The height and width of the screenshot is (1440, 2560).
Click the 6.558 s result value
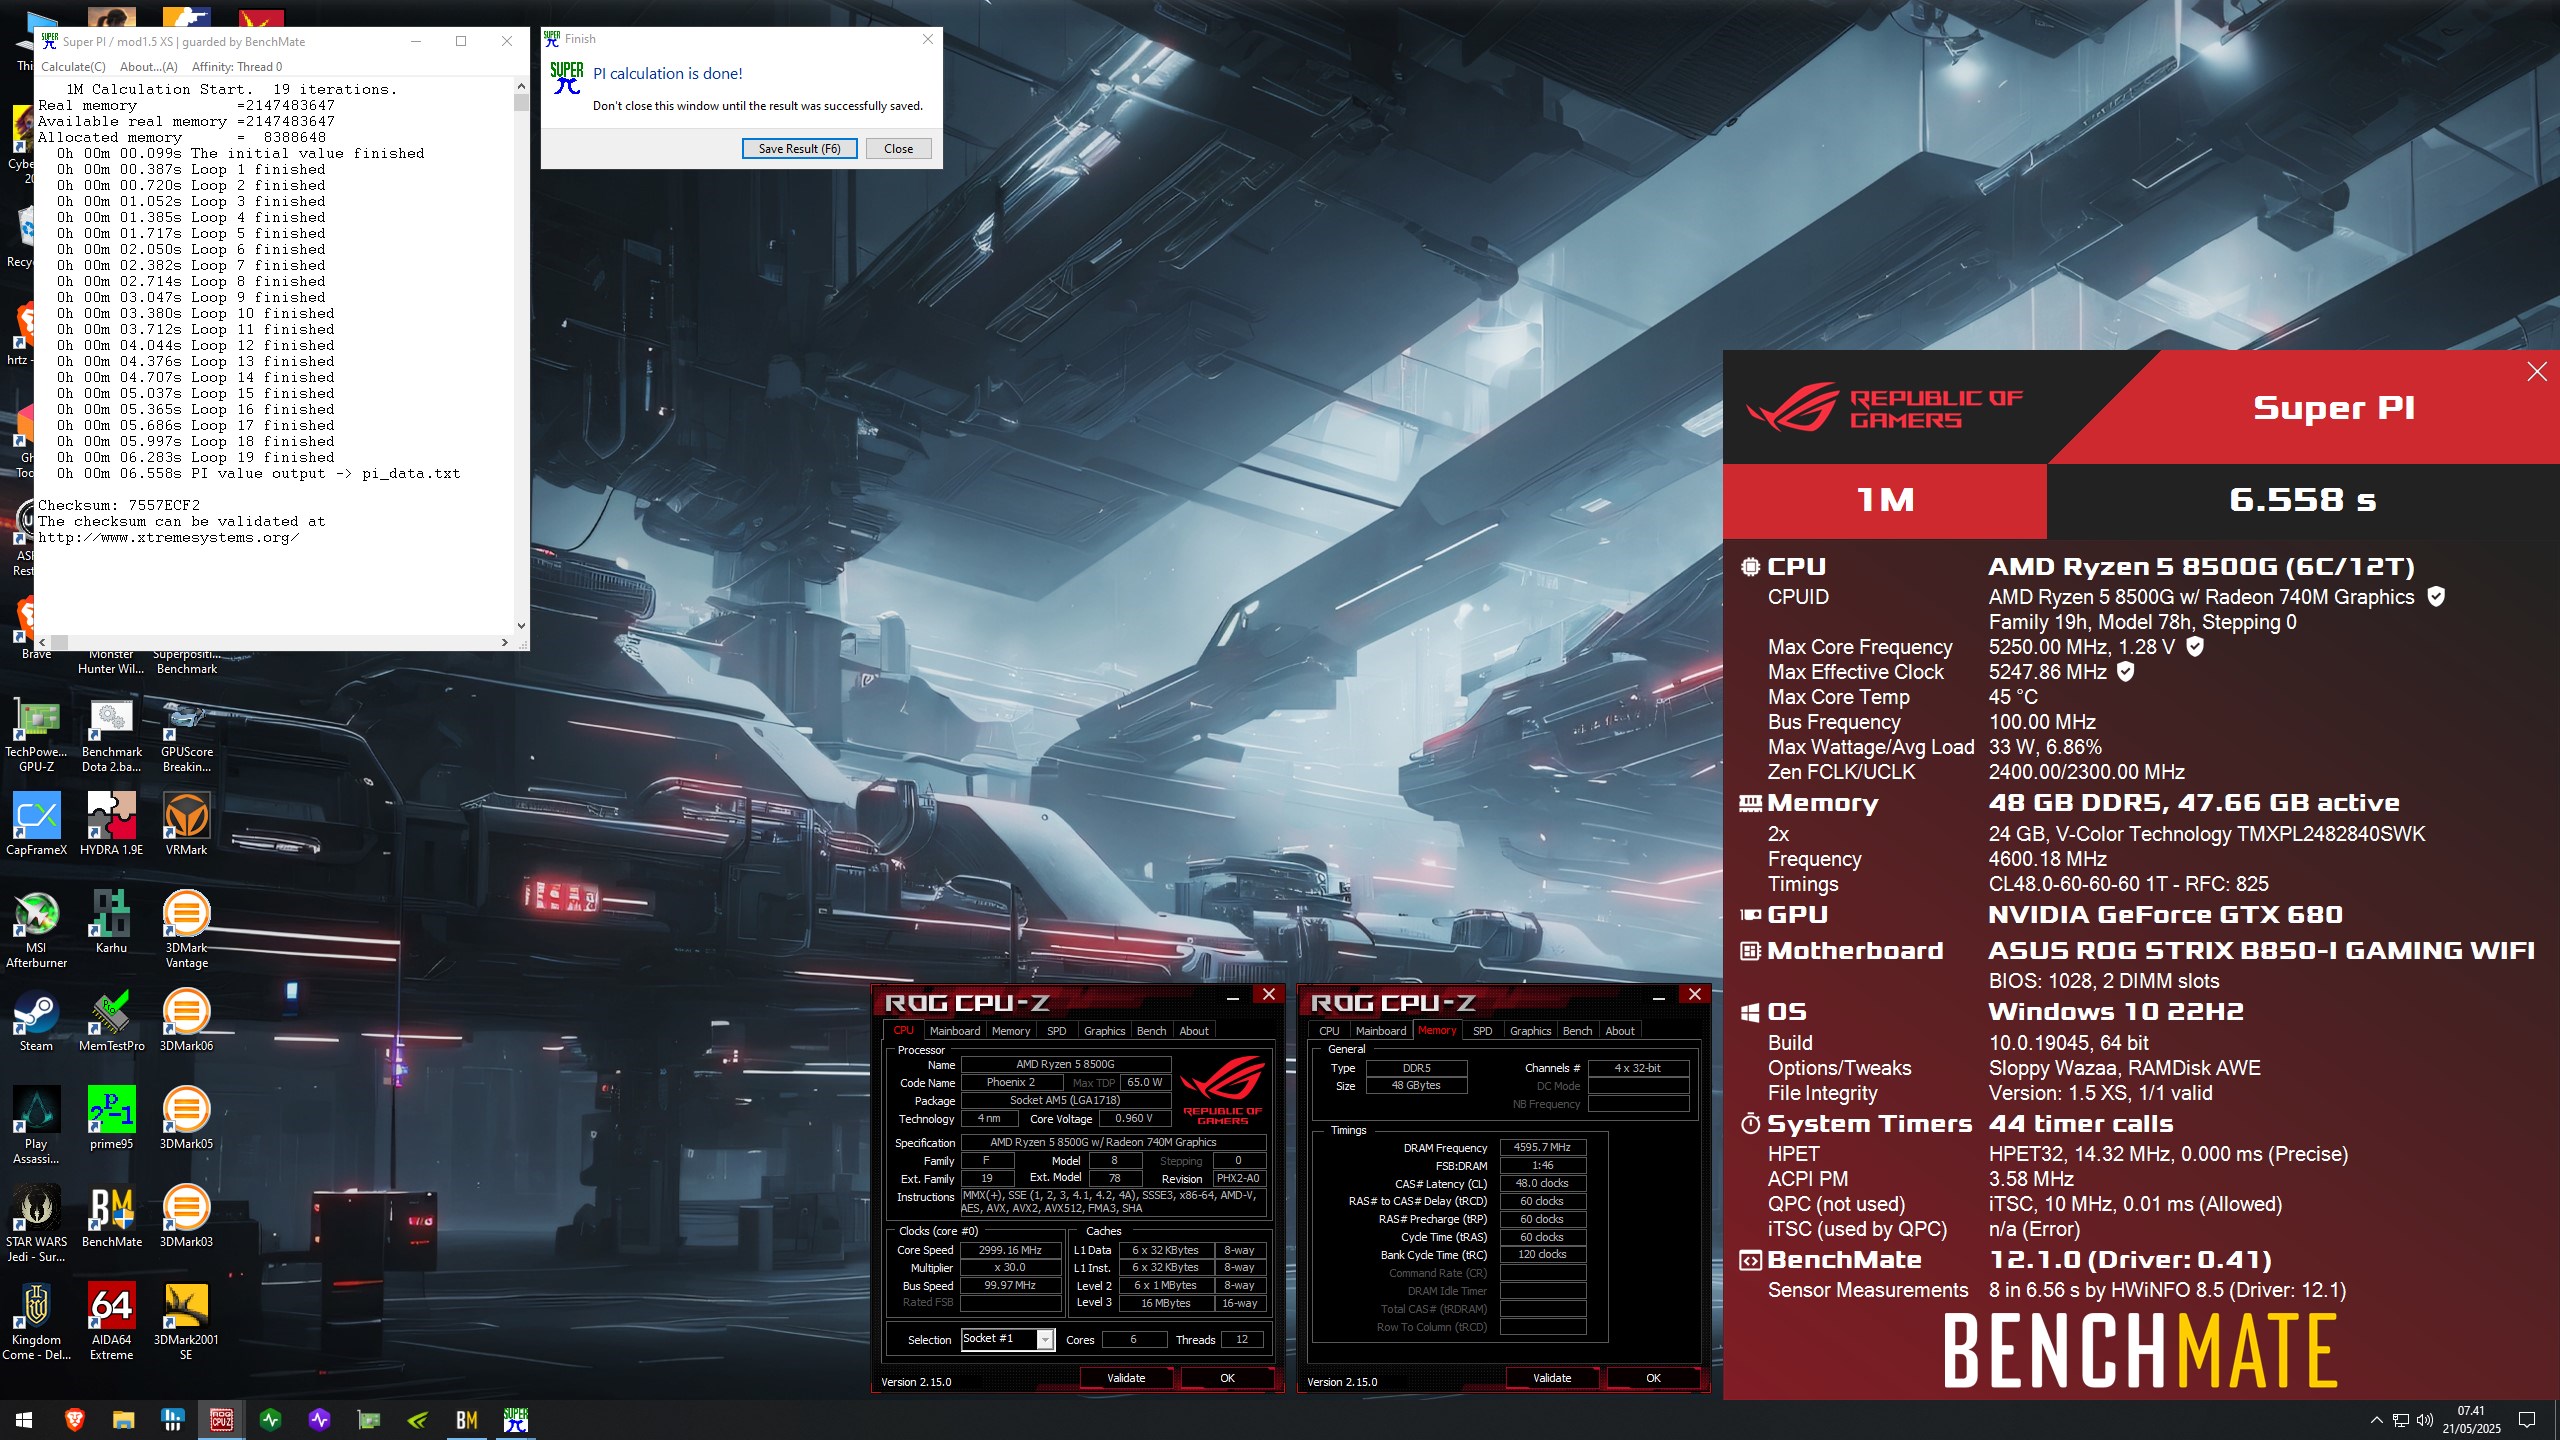pyautogui.click(x=2302, y=499)
